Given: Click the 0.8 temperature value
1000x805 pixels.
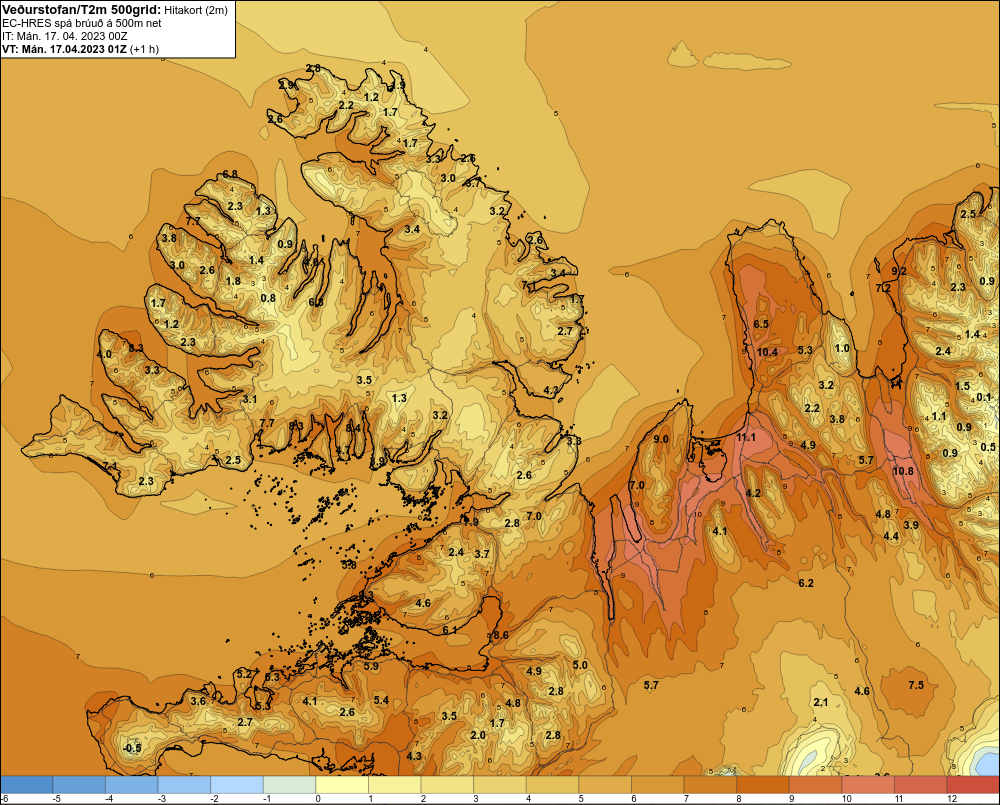Looking at the screenshot, I should click(268, 298).
